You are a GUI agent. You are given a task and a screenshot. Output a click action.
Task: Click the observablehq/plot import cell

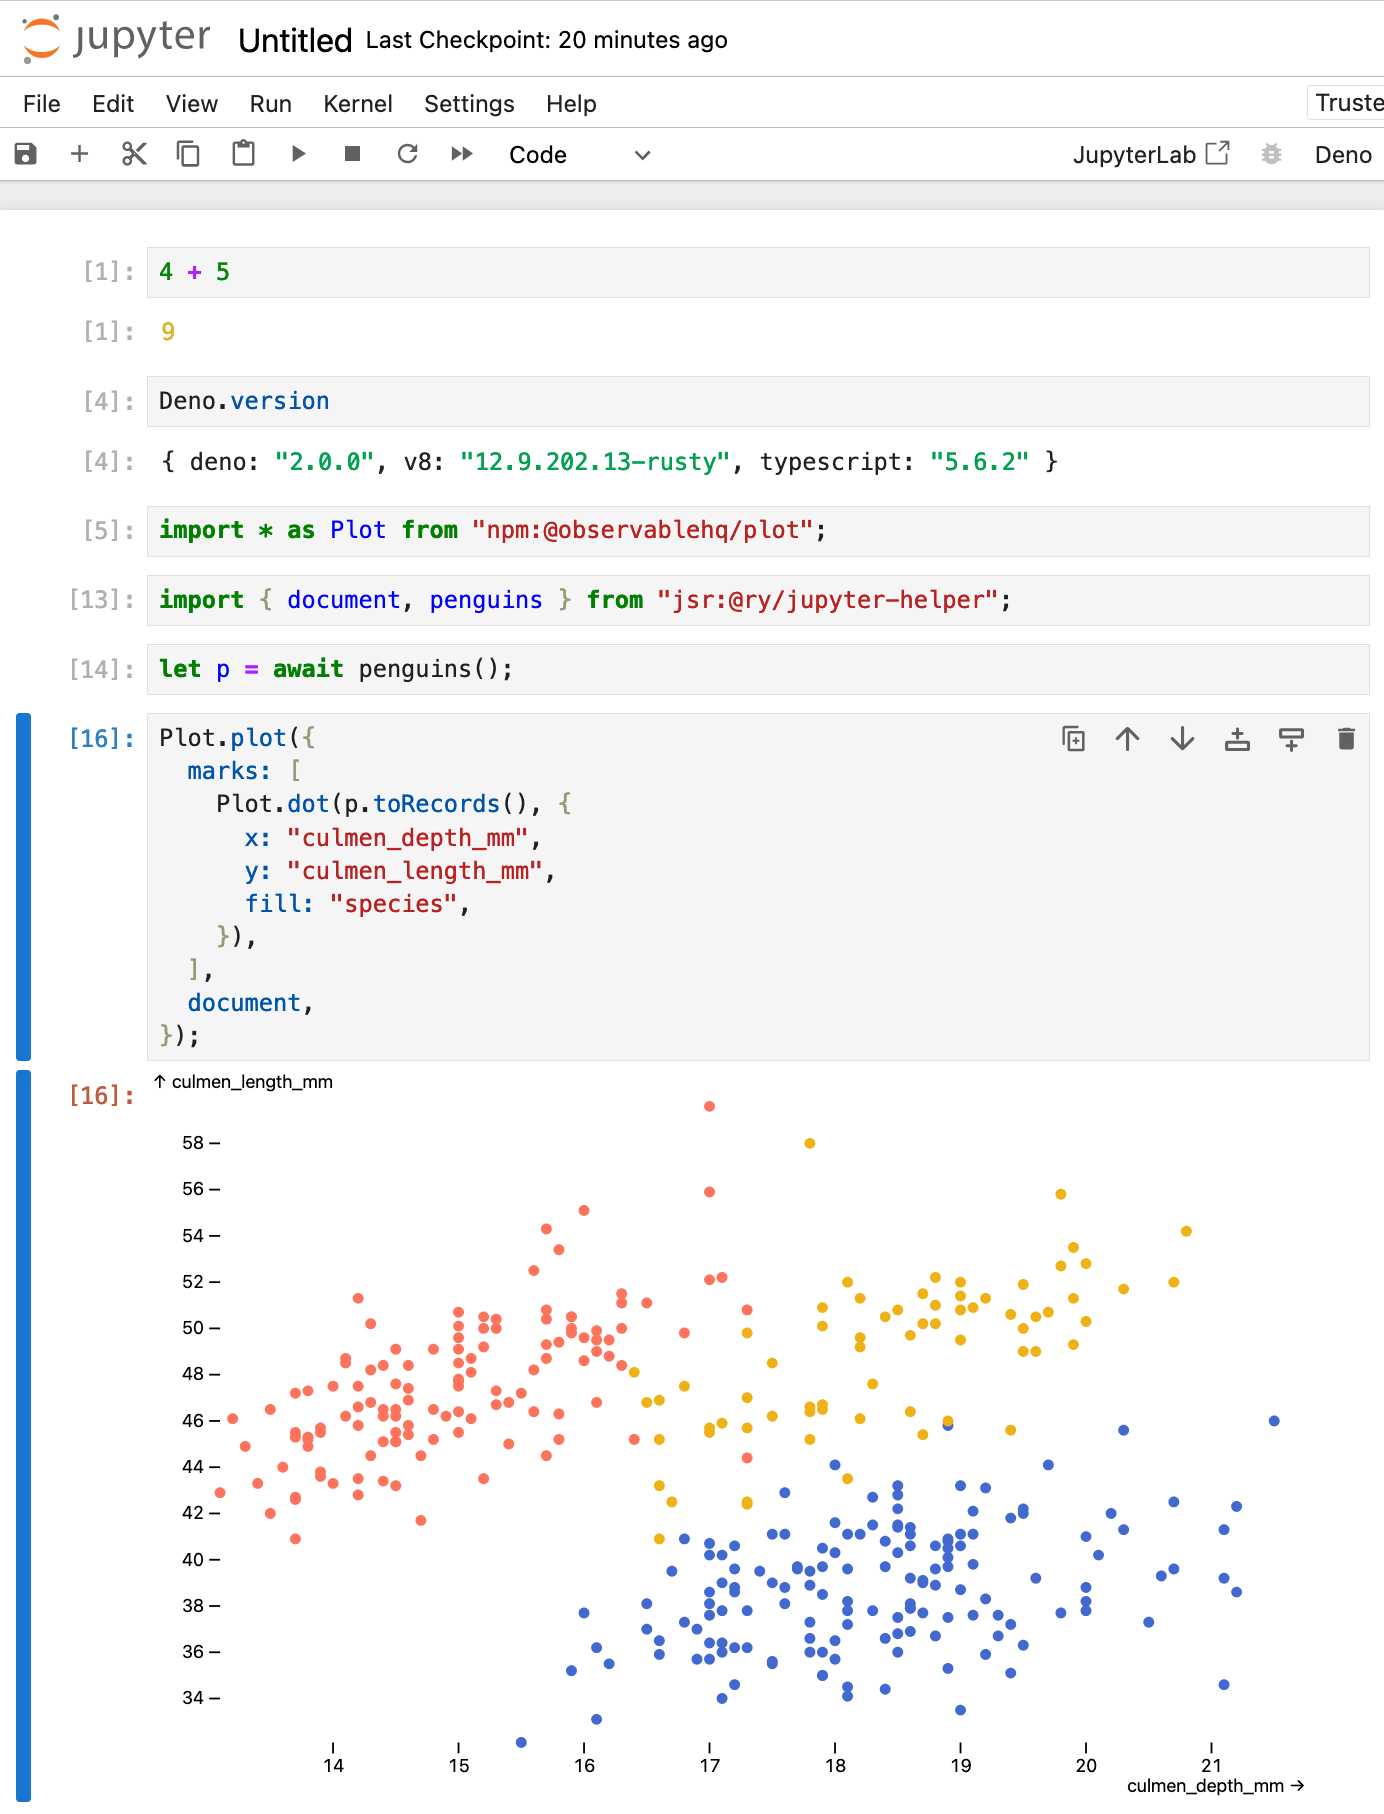(x=758, y=530)
